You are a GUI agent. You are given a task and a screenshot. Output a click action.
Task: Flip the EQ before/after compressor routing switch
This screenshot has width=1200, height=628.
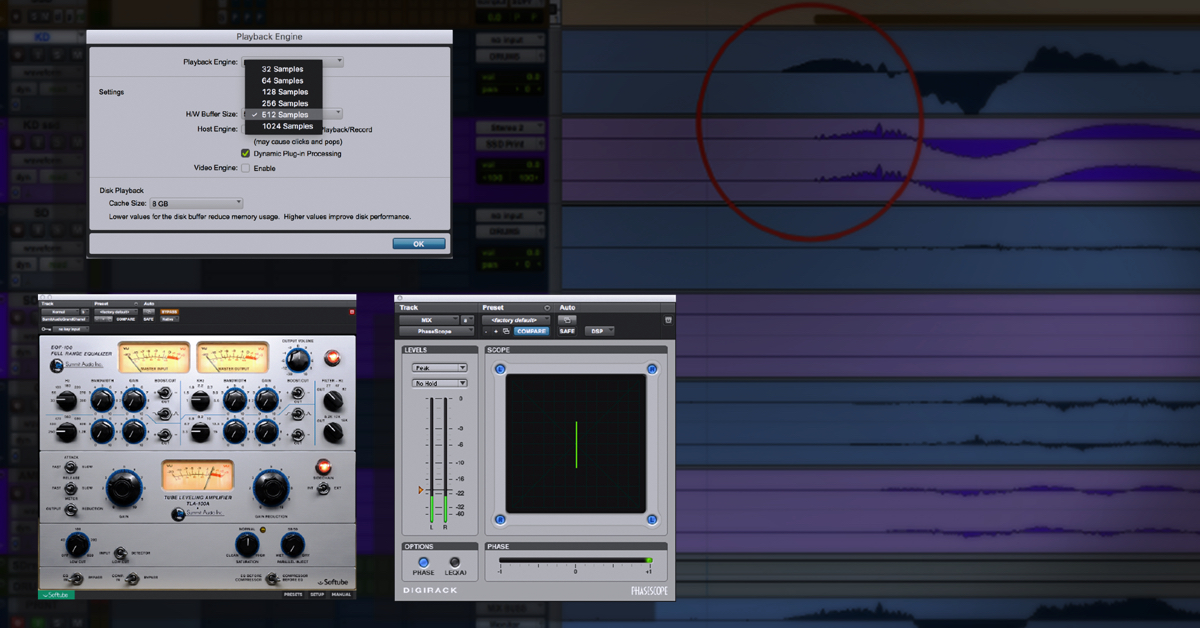click(271, 578)
